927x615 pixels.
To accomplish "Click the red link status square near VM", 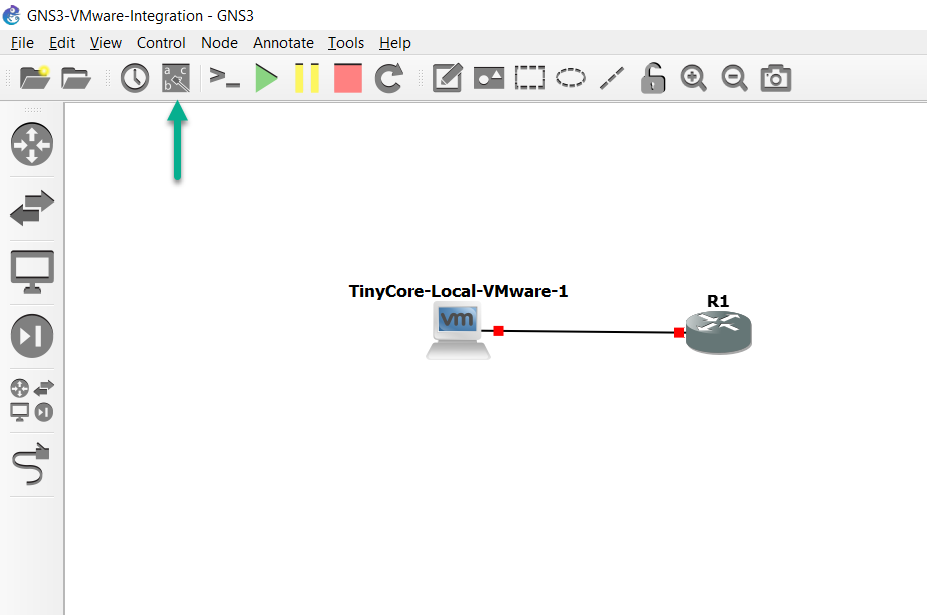I will pos(498,331).
